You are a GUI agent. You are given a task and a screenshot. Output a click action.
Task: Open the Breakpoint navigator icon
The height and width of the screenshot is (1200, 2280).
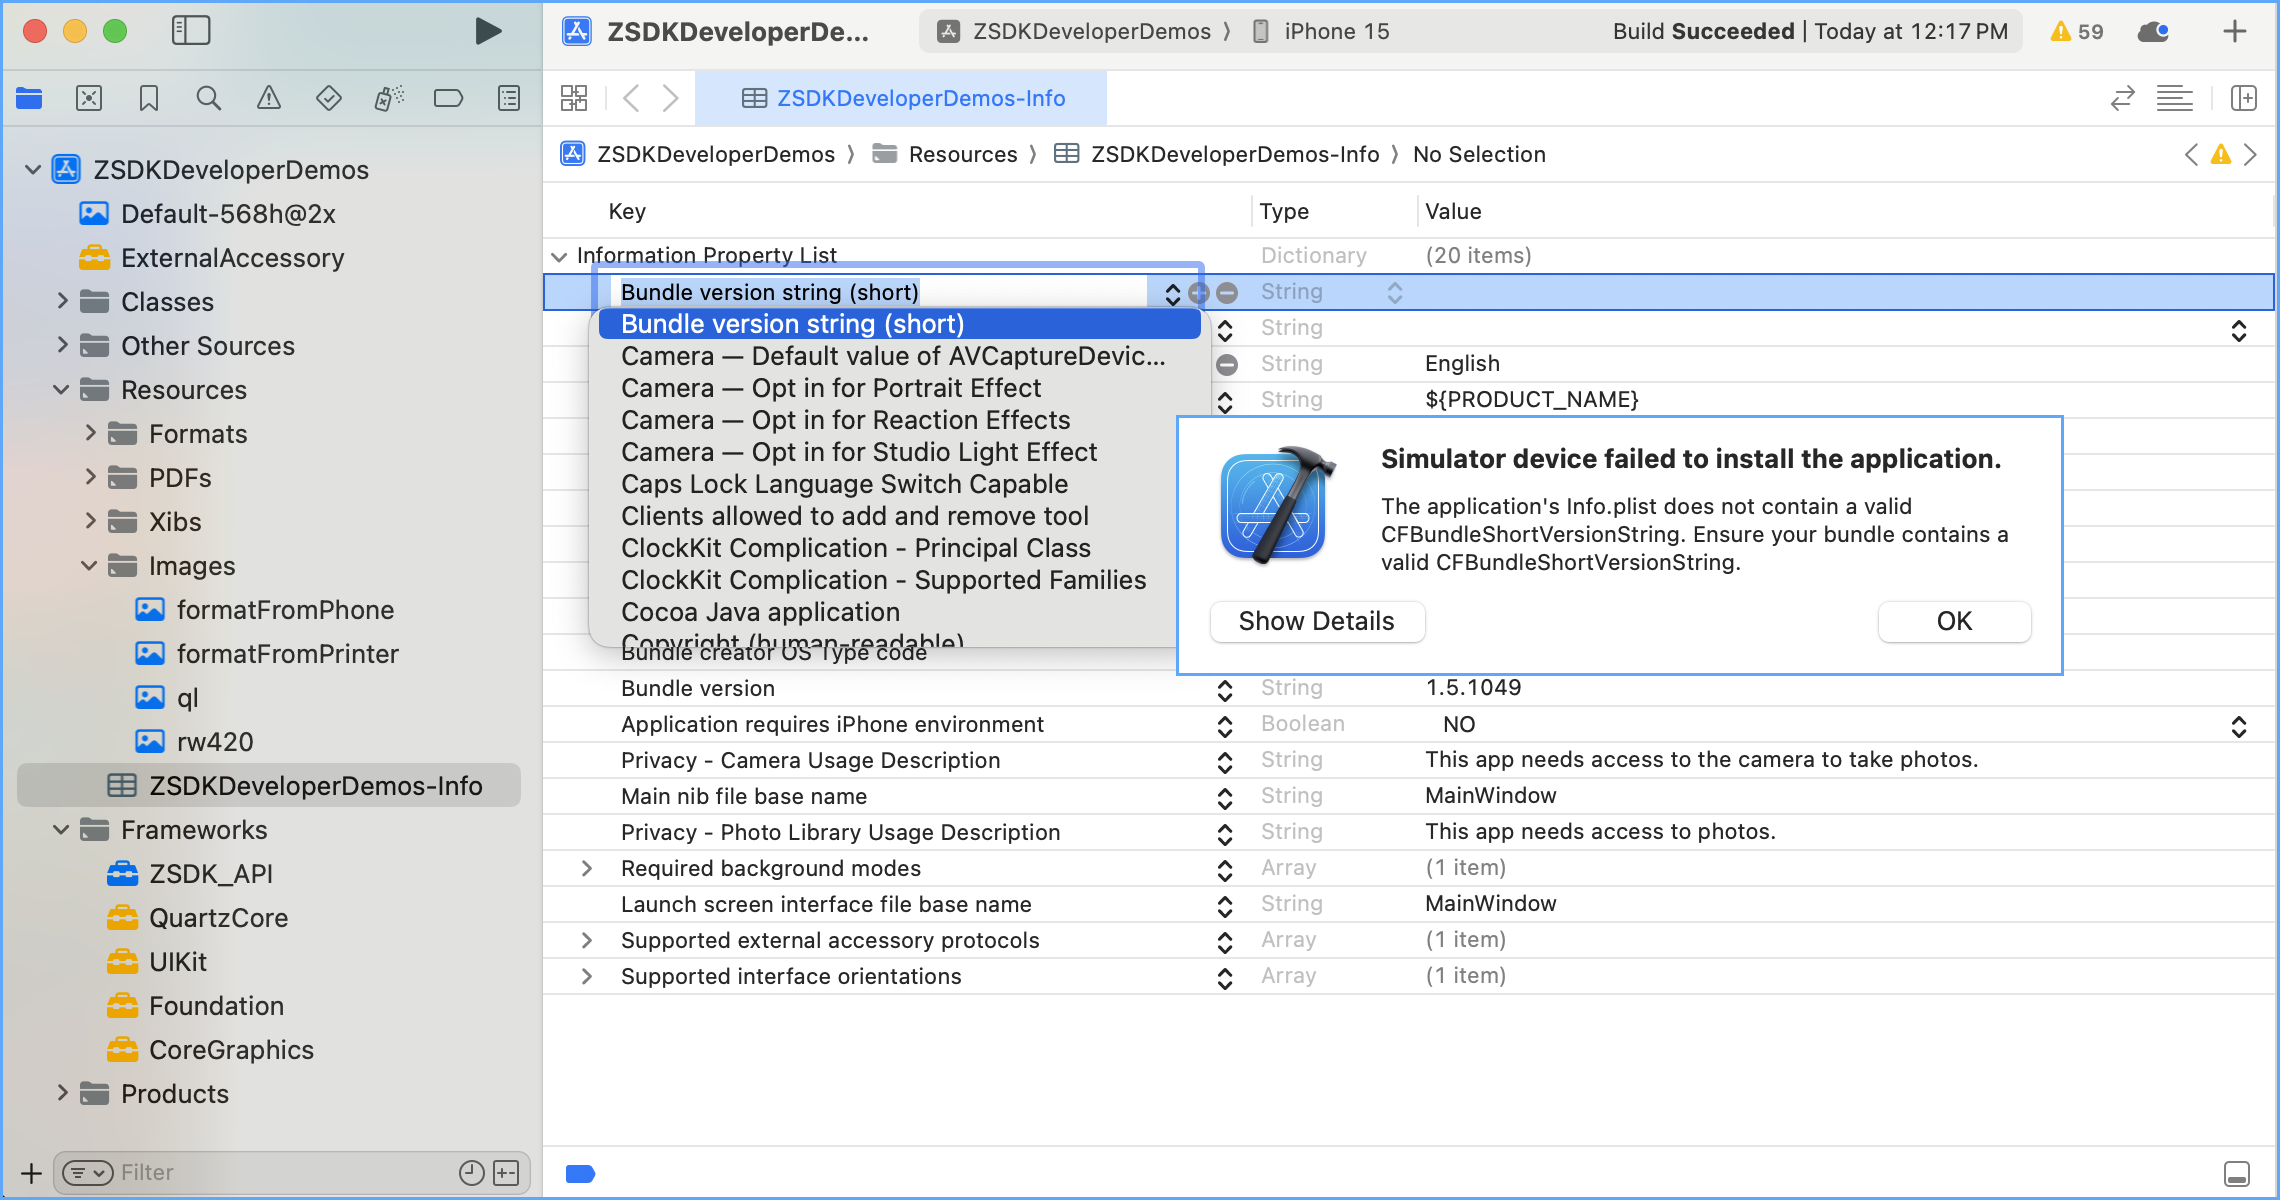point(448,98)
